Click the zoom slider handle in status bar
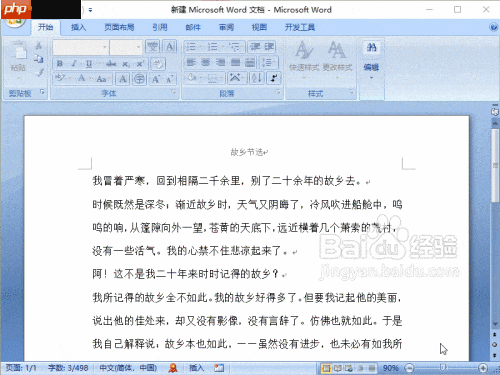This screenshot has width=500, height=375. [x=442, y=368]
